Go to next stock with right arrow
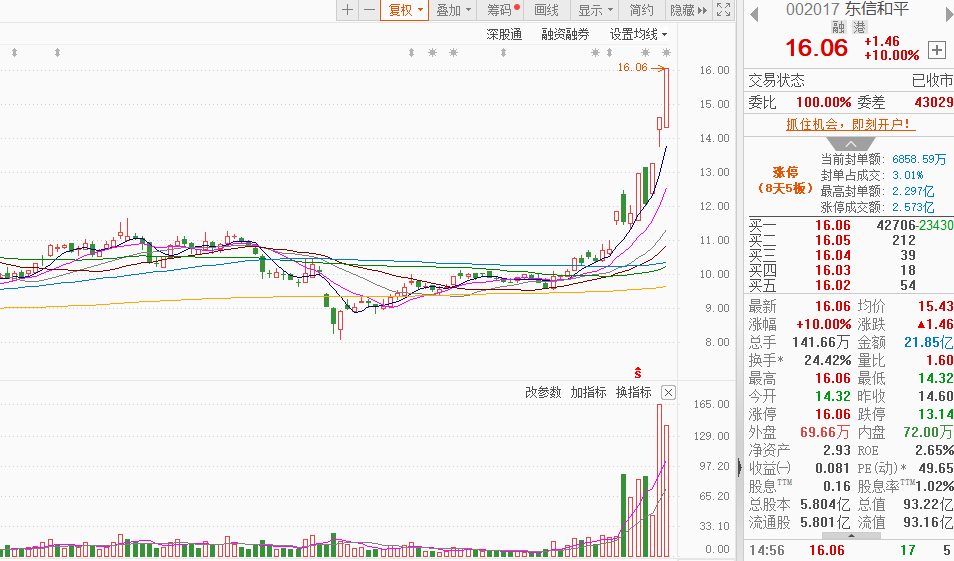Viewport: 954px width, 561px height. pyautogui.click(x=949, y=13)
